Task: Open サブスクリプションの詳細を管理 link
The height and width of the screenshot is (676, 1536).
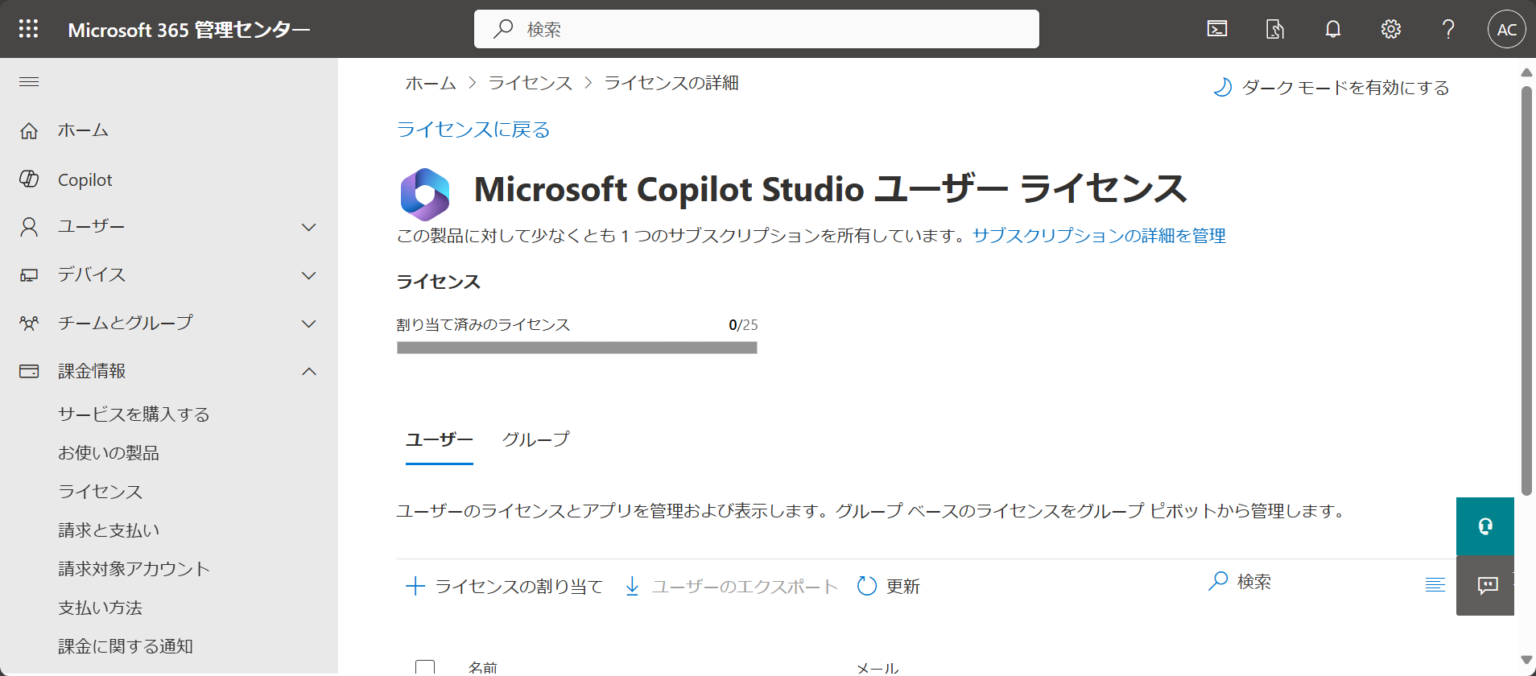Action: [1098, 235]
